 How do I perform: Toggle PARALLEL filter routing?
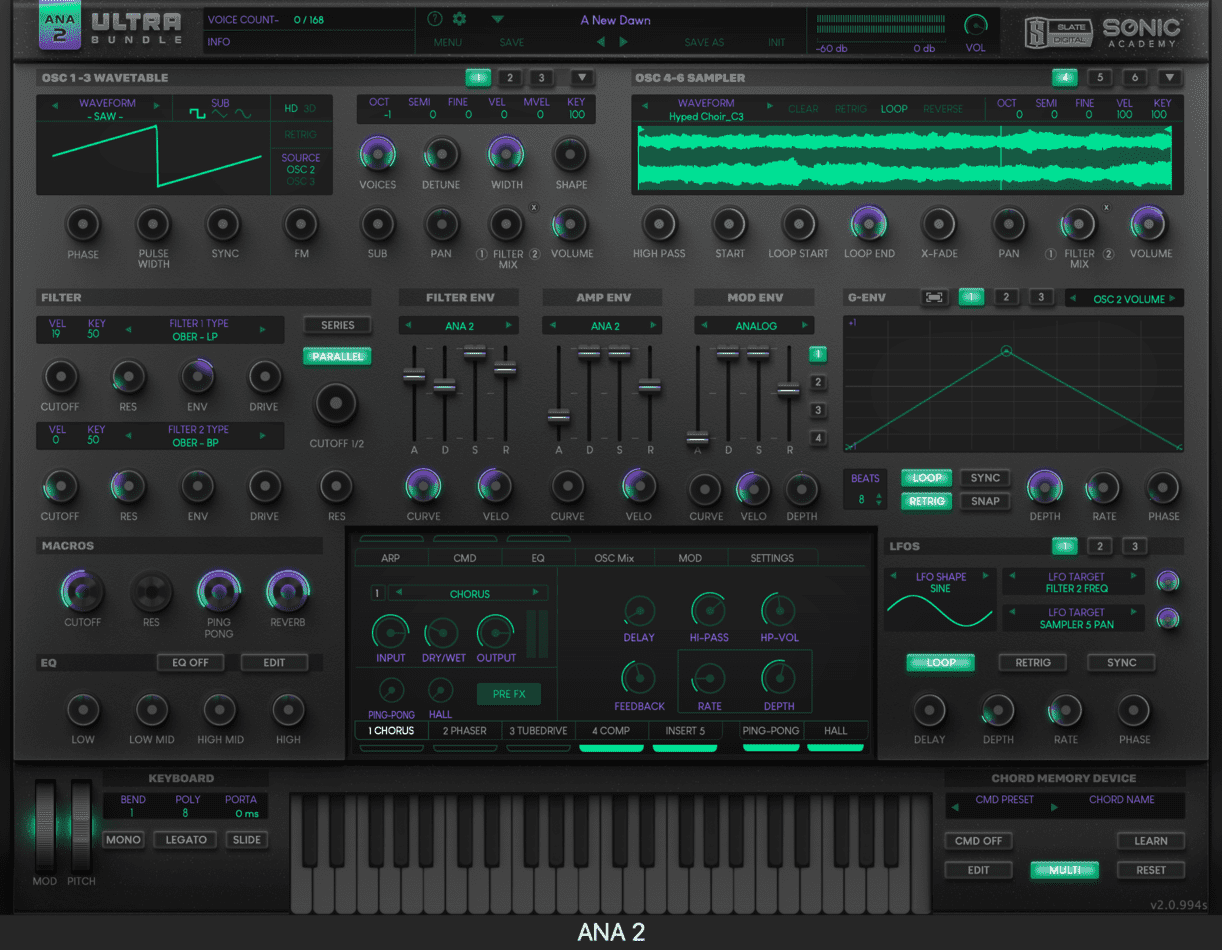(x=338, y=356)
